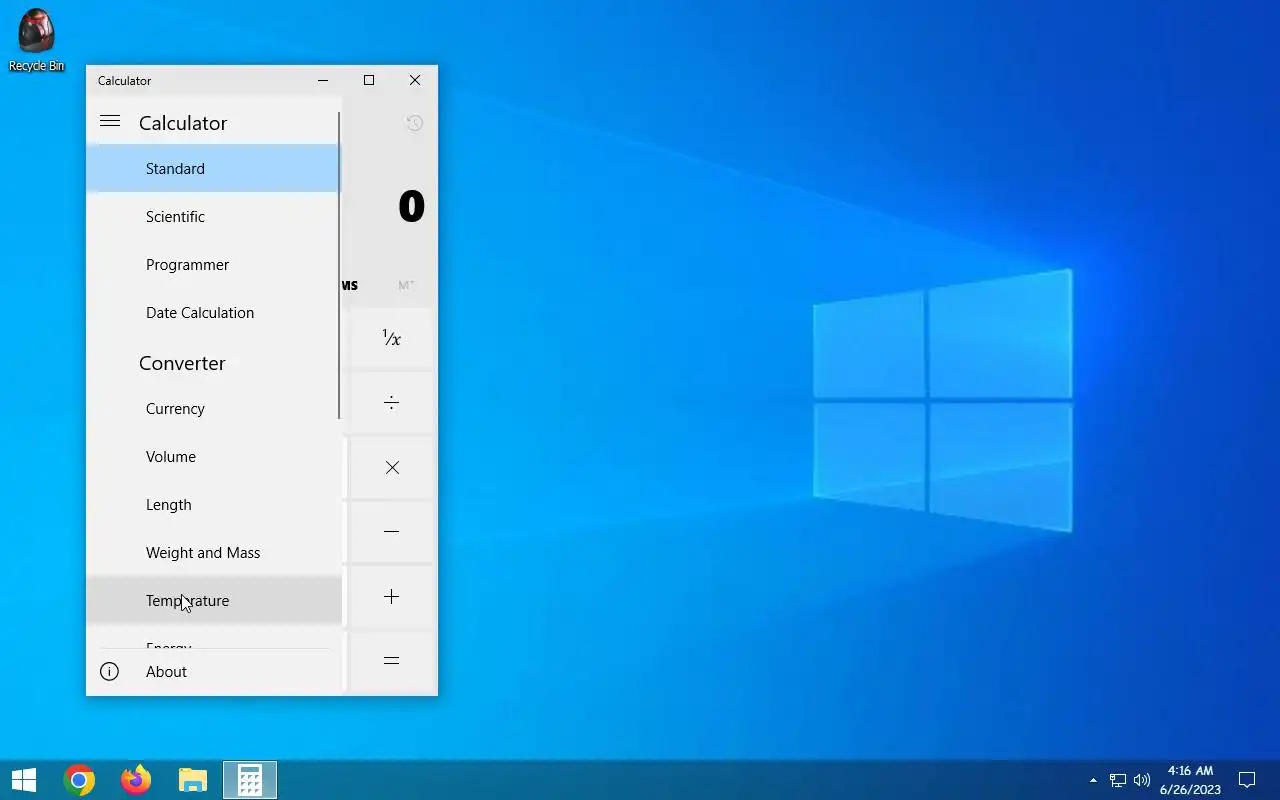Click the minus key

[x=391, y=531]
